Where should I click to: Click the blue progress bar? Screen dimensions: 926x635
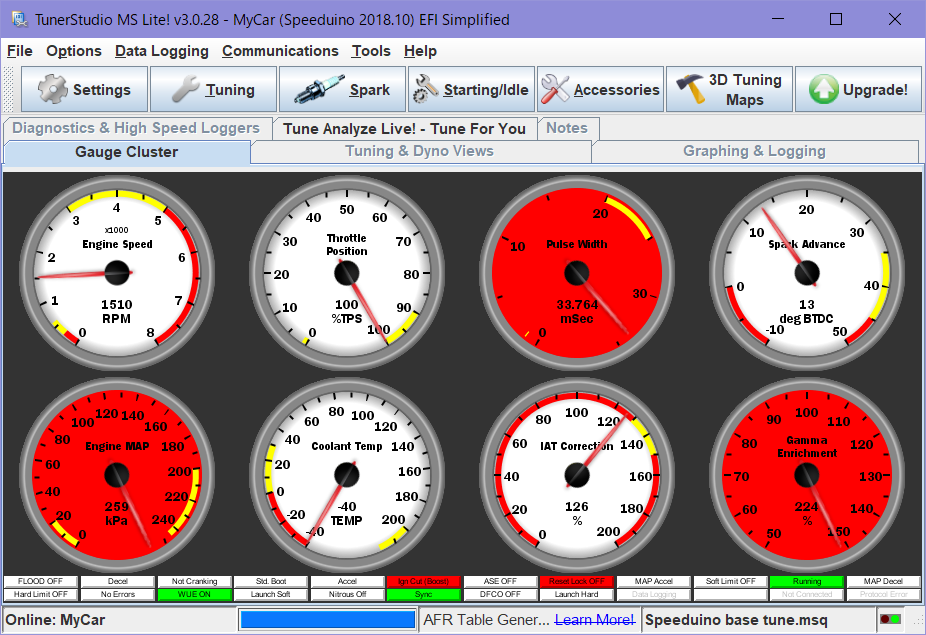point(327,620)
